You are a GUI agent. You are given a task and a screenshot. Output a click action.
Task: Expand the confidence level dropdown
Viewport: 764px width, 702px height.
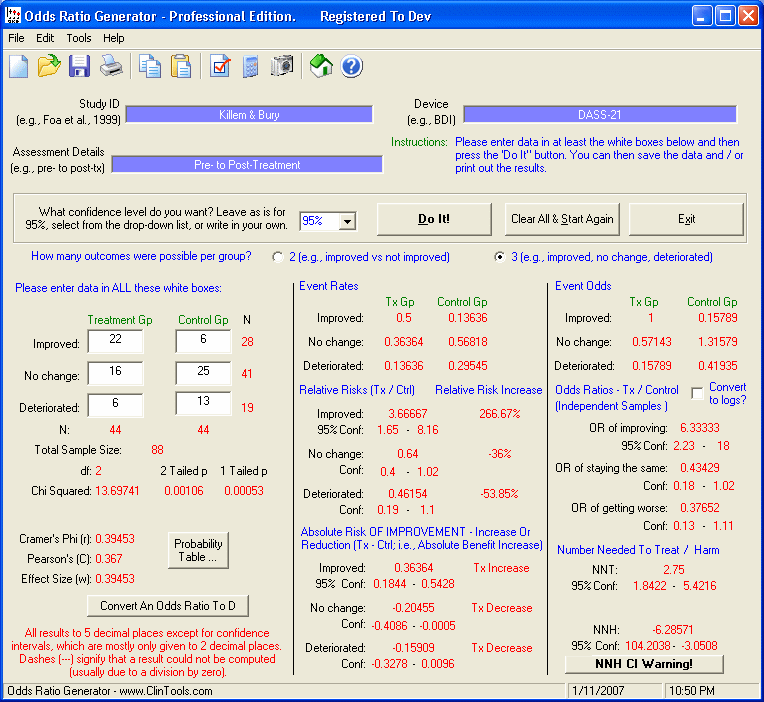click(347, 221)
